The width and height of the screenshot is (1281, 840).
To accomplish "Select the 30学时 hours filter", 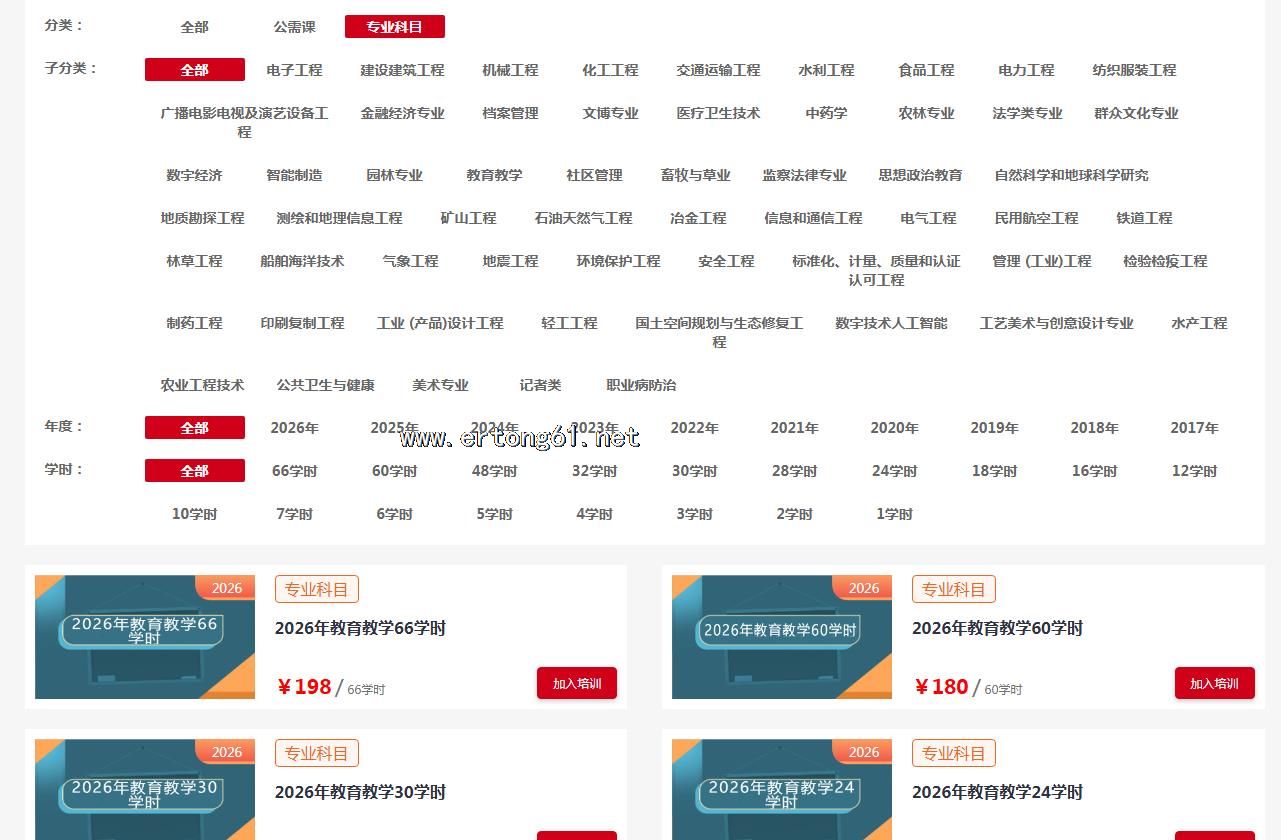I will tap(694, 471).
